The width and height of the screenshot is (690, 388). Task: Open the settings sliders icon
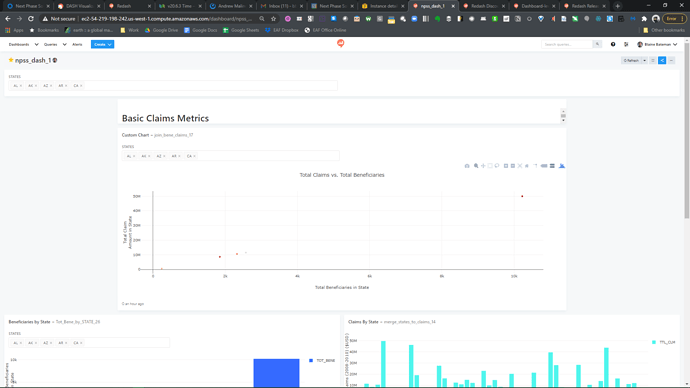coord(626,44)
